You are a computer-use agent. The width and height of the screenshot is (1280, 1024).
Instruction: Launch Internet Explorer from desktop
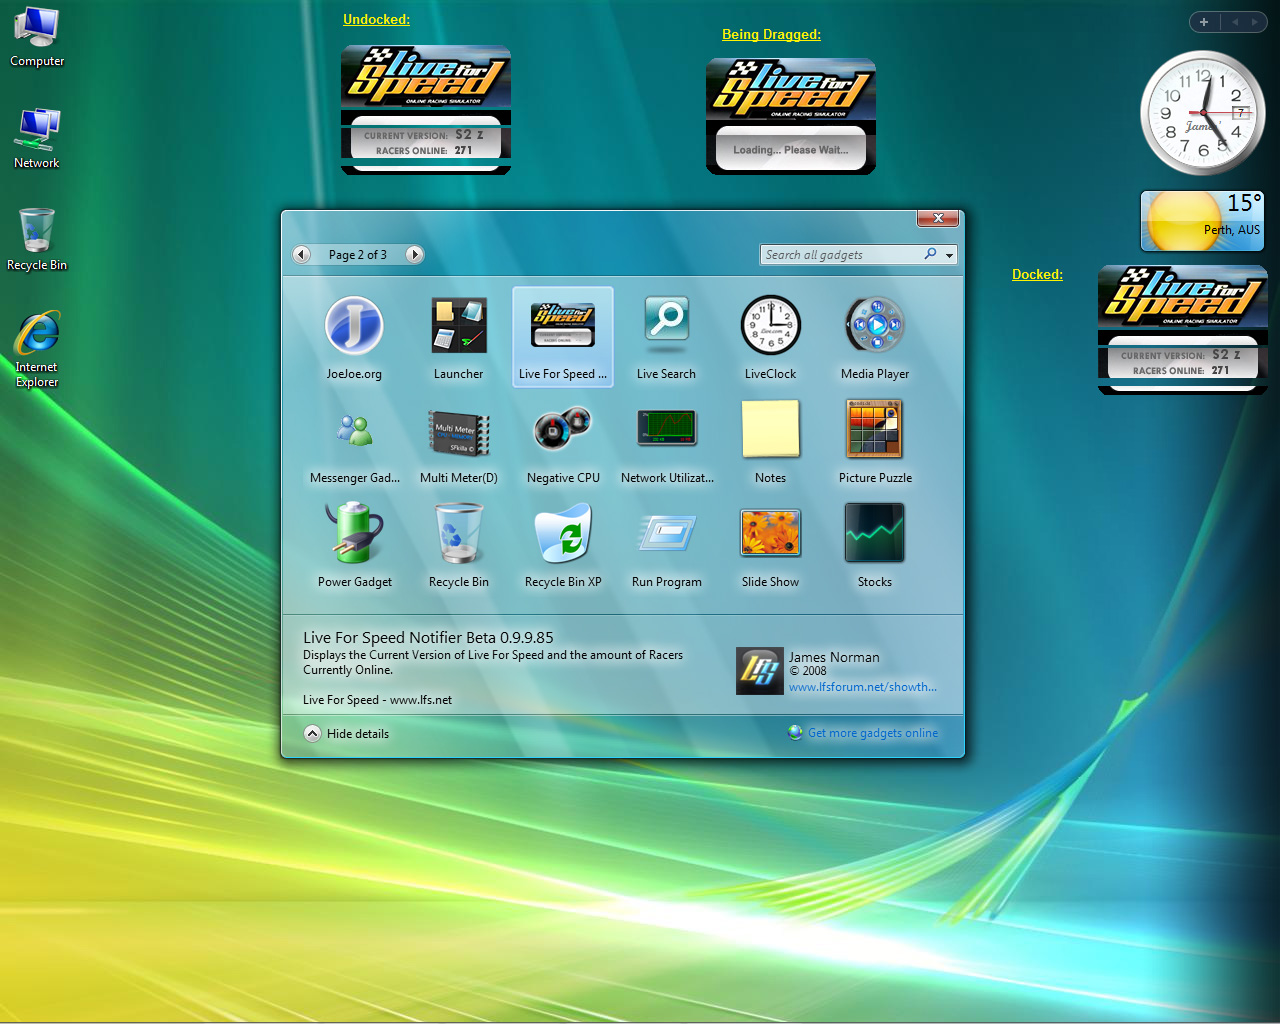click(37, 349)
